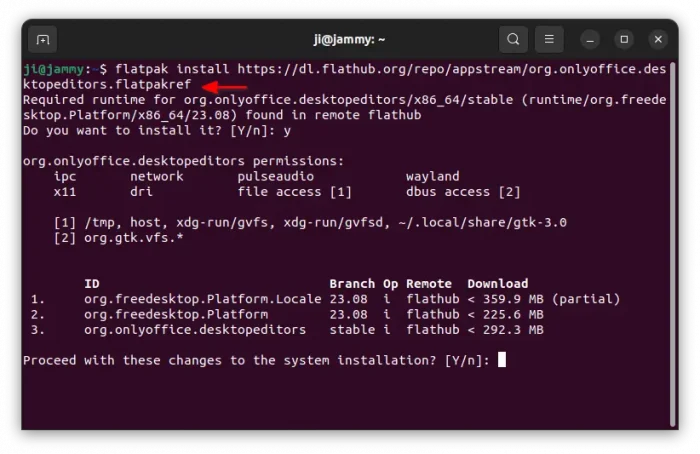Click the search icon in header bar
The width and height of the screenshot is (700, 454).
pos(513,40)
